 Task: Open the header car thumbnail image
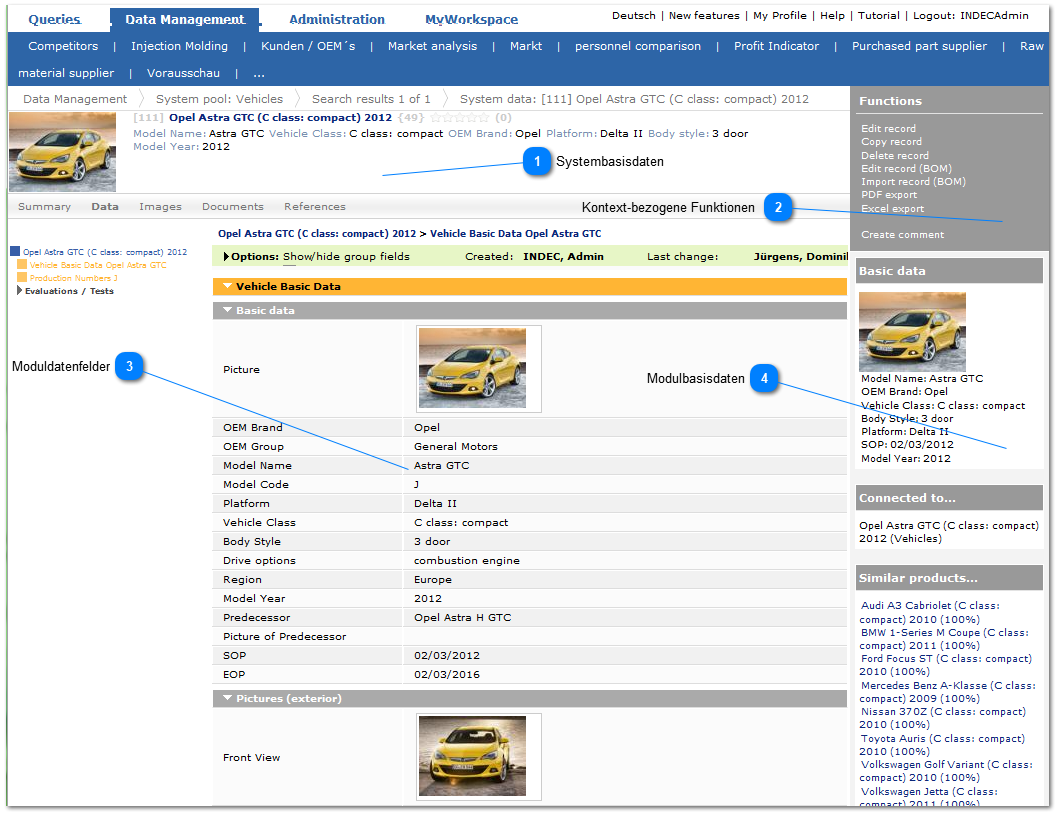click(x=62, y=152)
